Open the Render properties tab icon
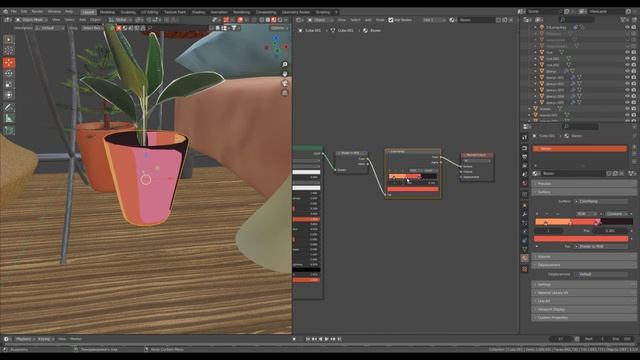640x360 pixels. [525, 148]
